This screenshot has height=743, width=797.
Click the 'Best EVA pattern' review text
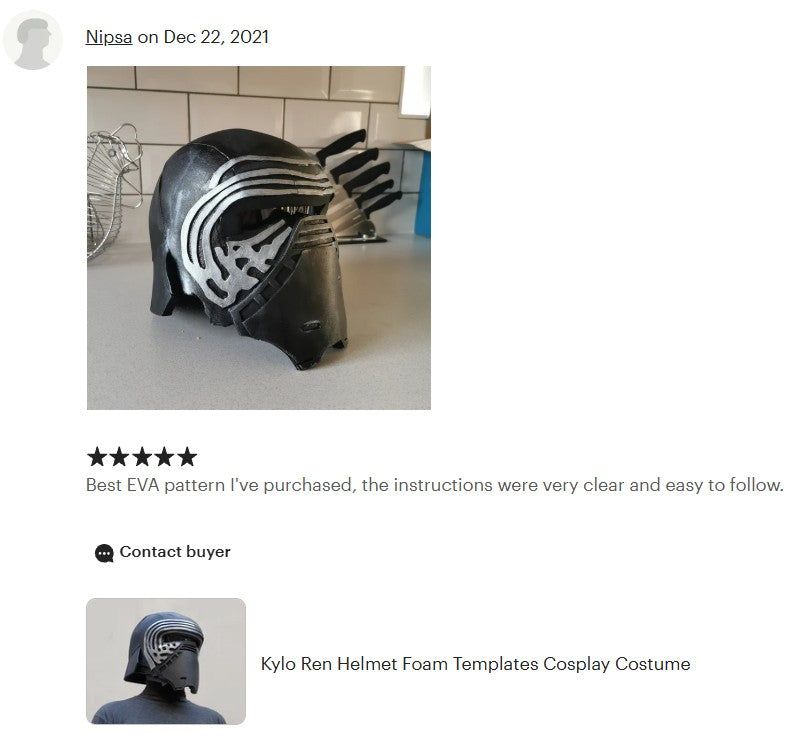435,485
